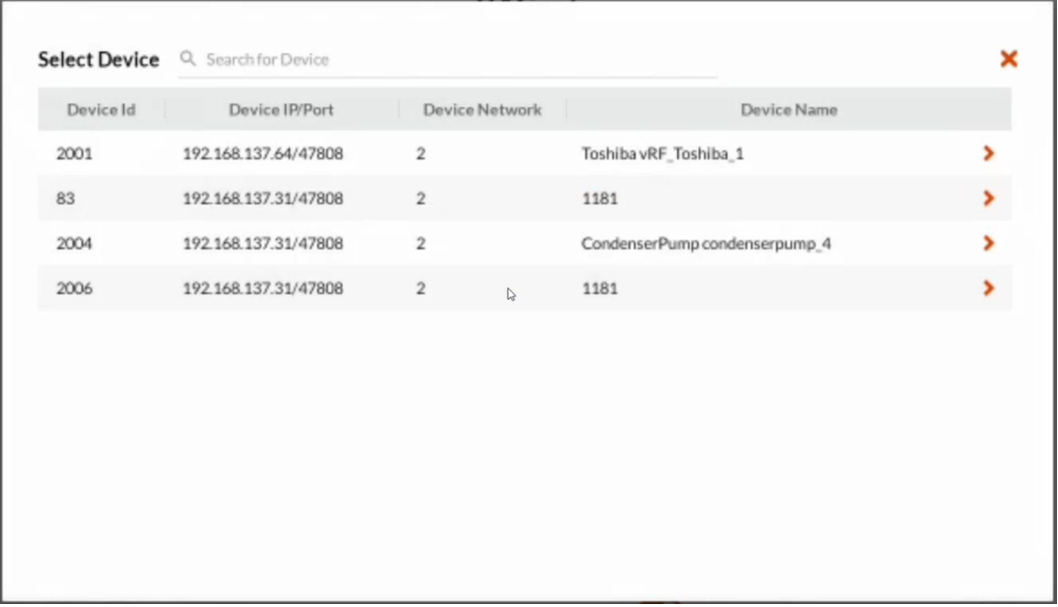Select device ID 2006 cell

pos(74,288)
